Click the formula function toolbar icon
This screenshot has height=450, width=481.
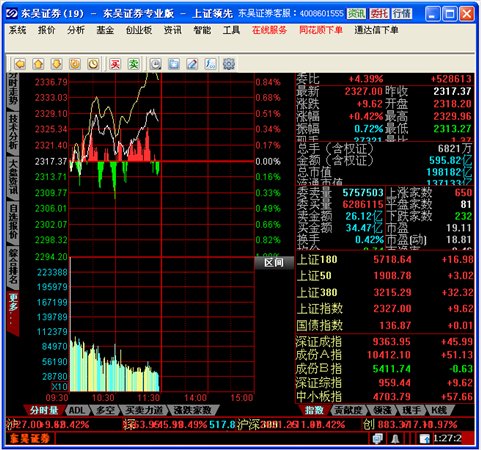[x=210, y=64]
